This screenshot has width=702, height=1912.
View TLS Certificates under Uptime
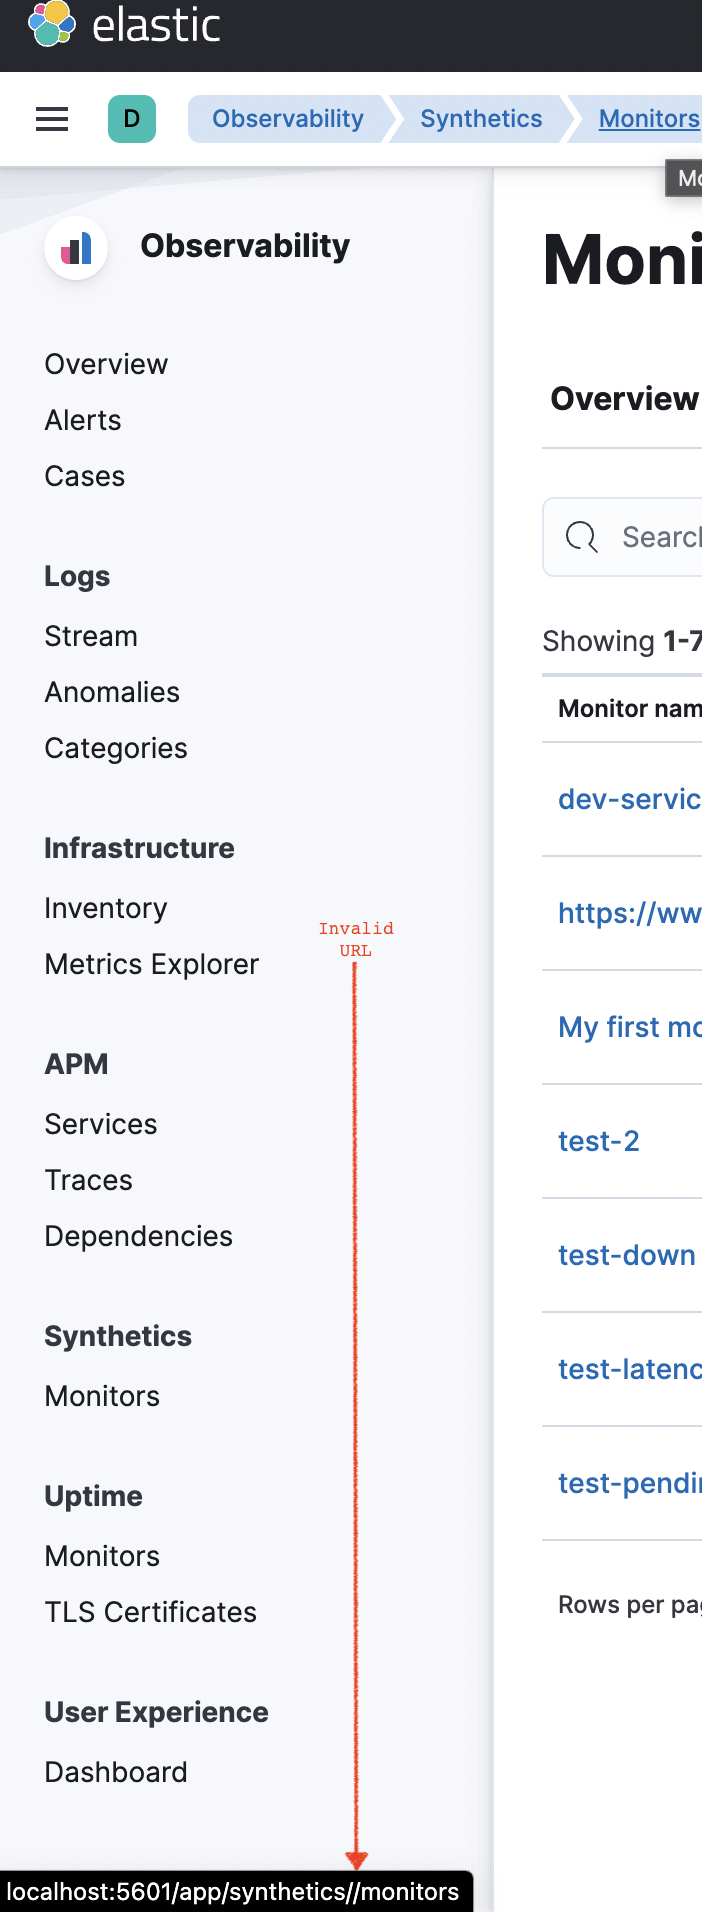point(150,1612)
